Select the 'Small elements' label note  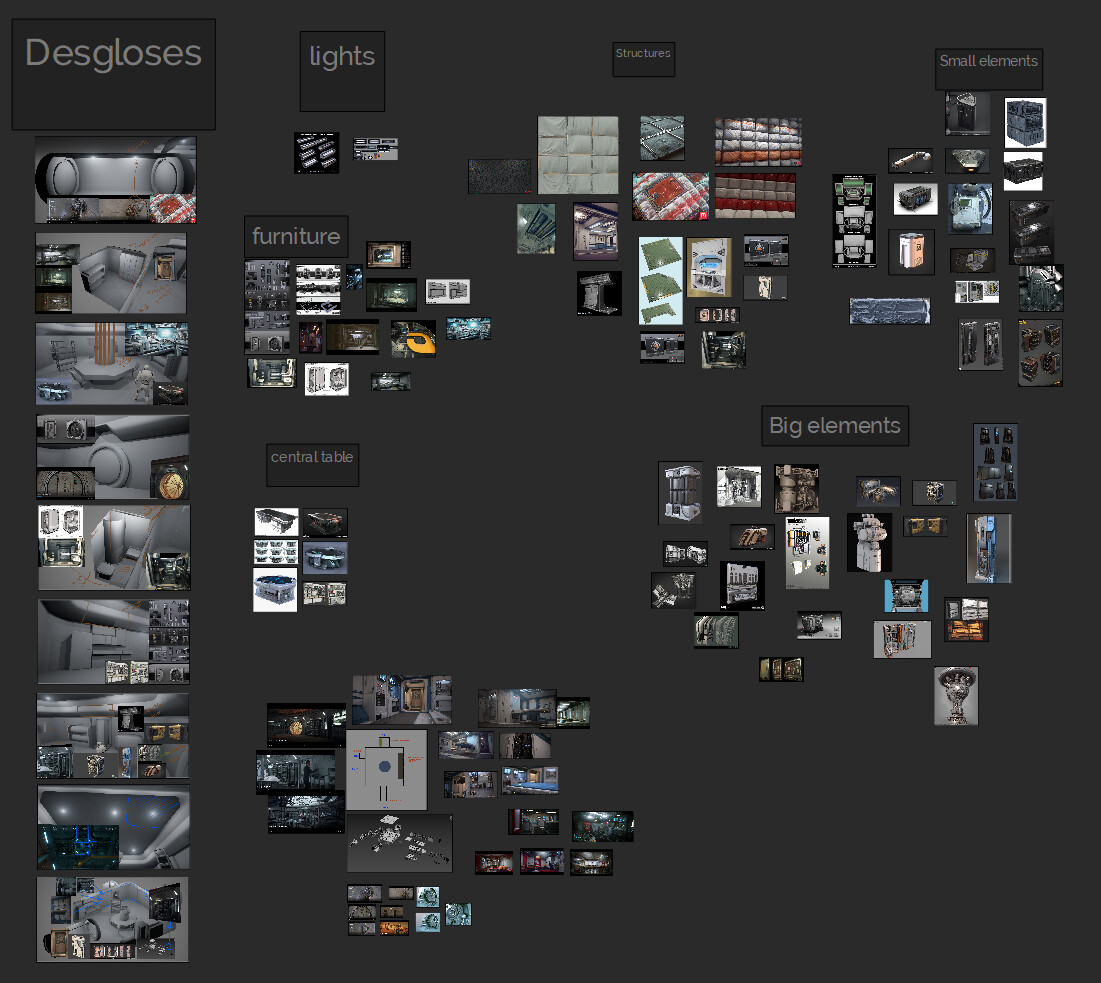click(989, 69)
